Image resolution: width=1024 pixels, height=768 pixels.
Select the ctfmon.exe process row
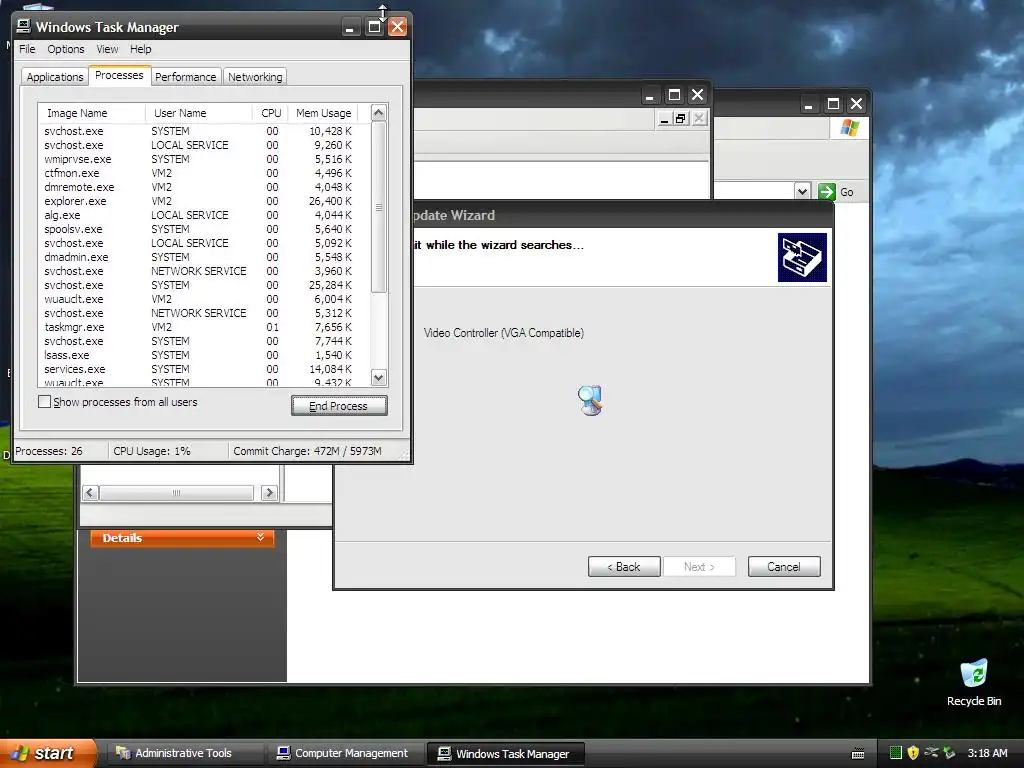point(202,173)
